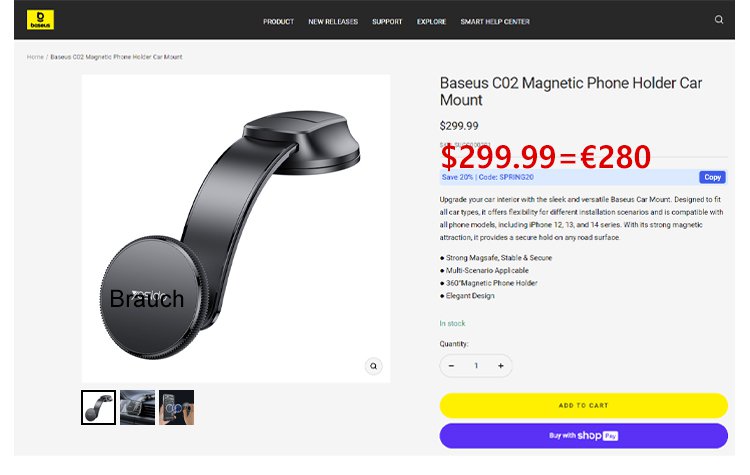Decrease quantity with minus icon
The height and width of the screenshot is (475, 750).
coord(451,366)
